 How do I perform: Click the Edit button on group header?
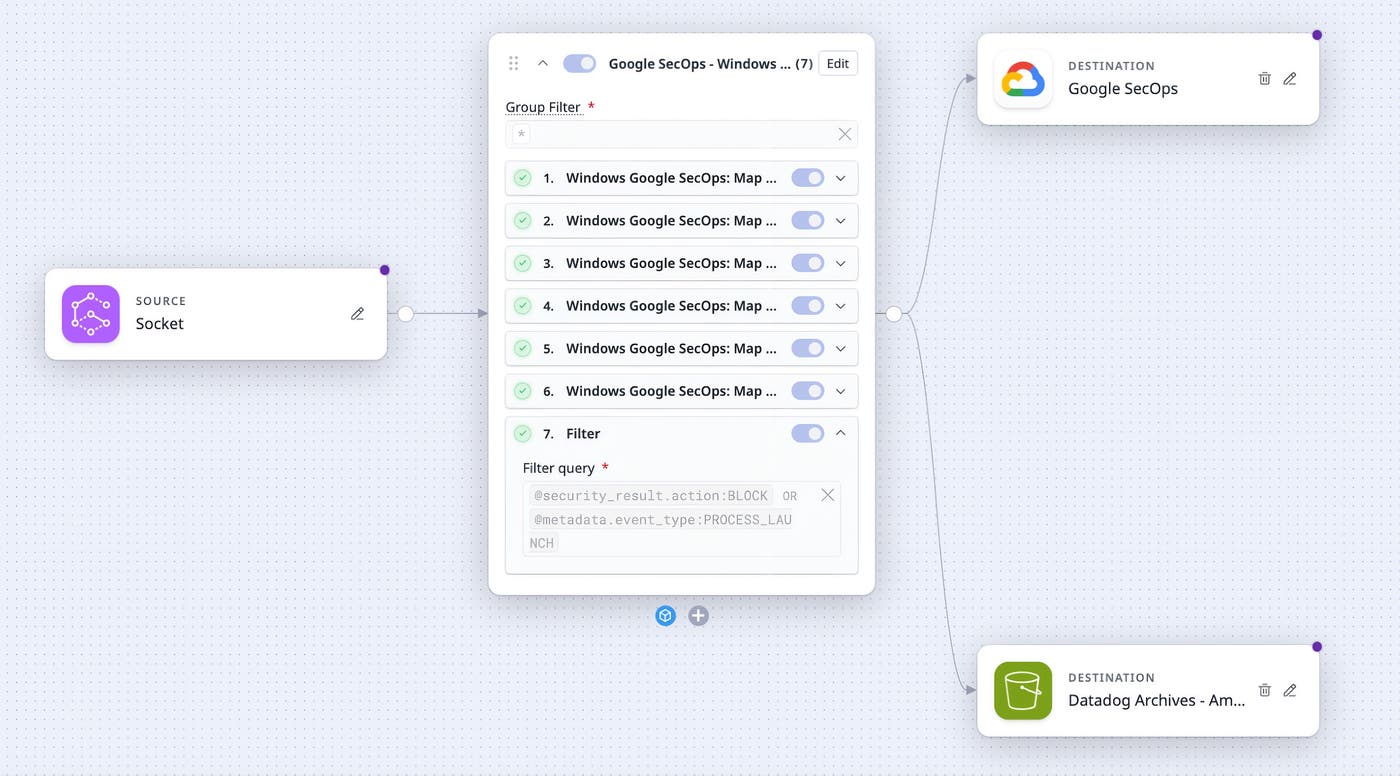tap(838, 63)
